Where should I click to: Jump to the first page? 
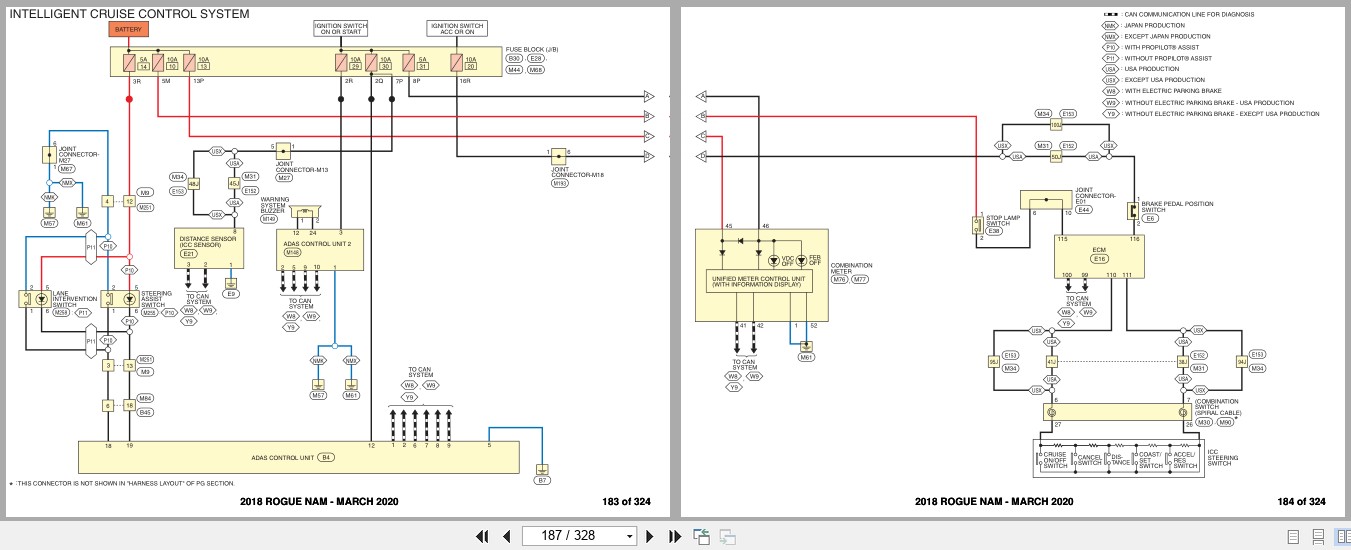tap(483, 536)
